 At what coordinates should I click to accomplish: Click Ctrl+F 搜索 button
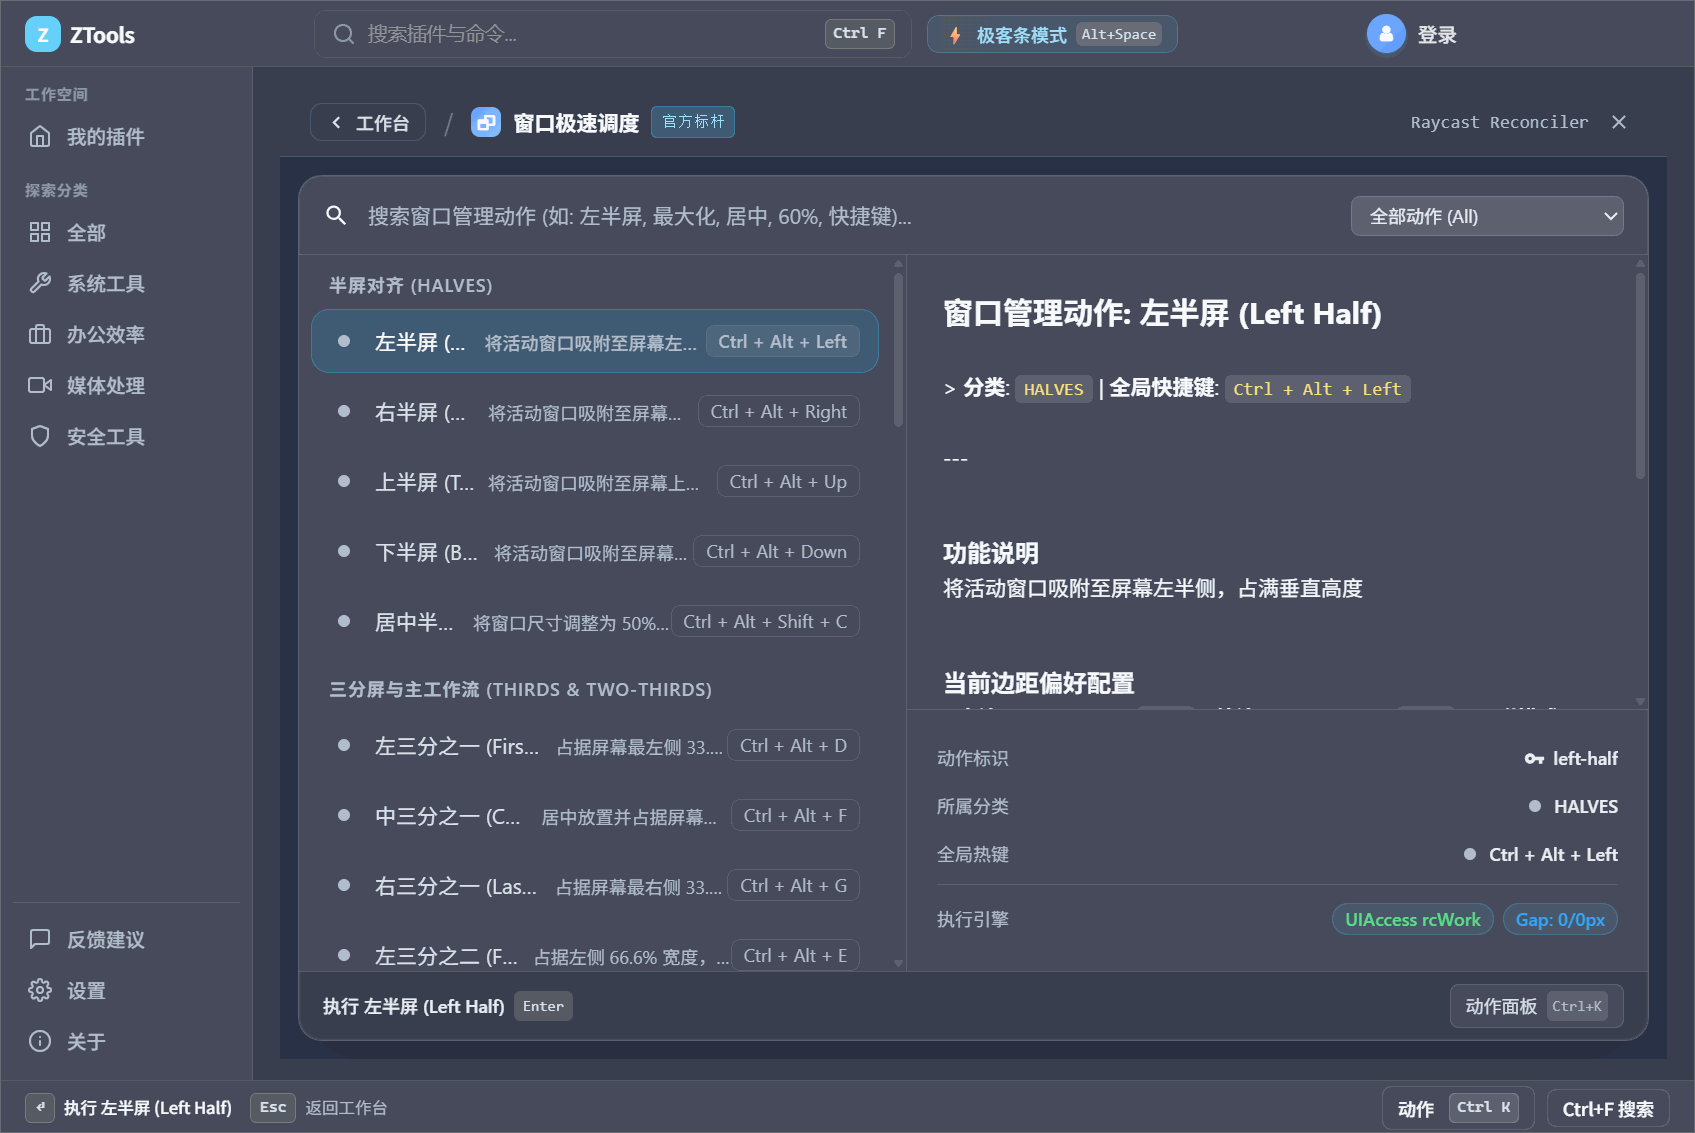click(1608, 1109)
